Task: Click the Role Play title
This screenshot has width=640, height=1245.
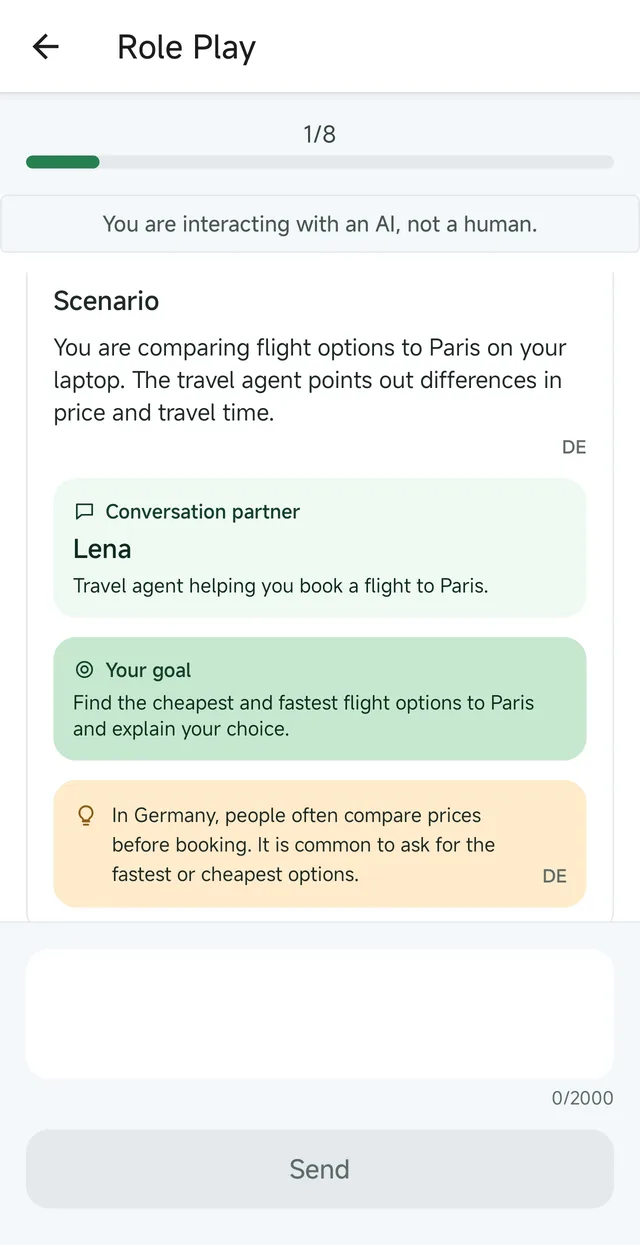Action: click(186, 47)
